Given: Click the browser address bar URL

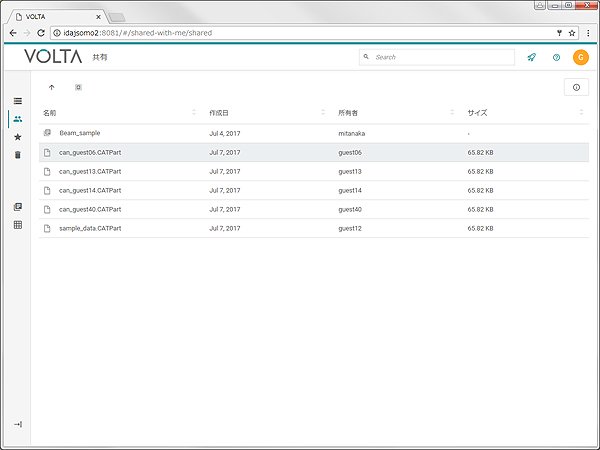Looking at the screenshot, I should [x=138, y=33].
